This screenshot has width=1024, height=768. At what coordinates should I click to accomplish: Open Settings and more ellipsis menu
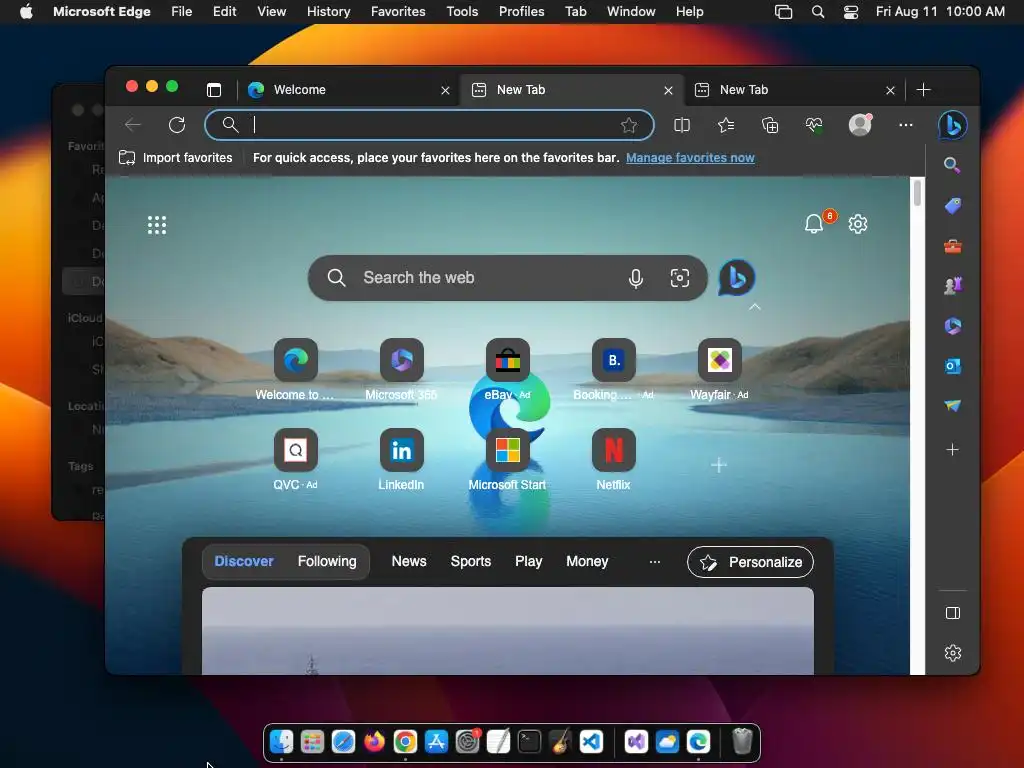pyautogui.click(x=905, y=125)
